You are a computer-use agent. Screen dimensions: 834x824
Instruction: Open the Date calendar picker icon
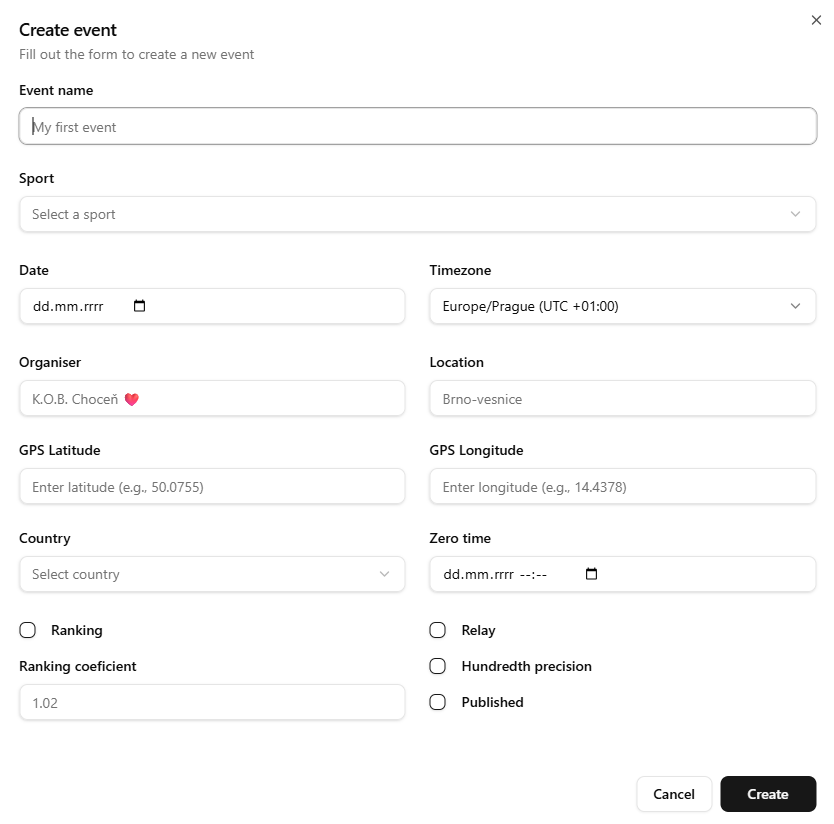point(139,306)
